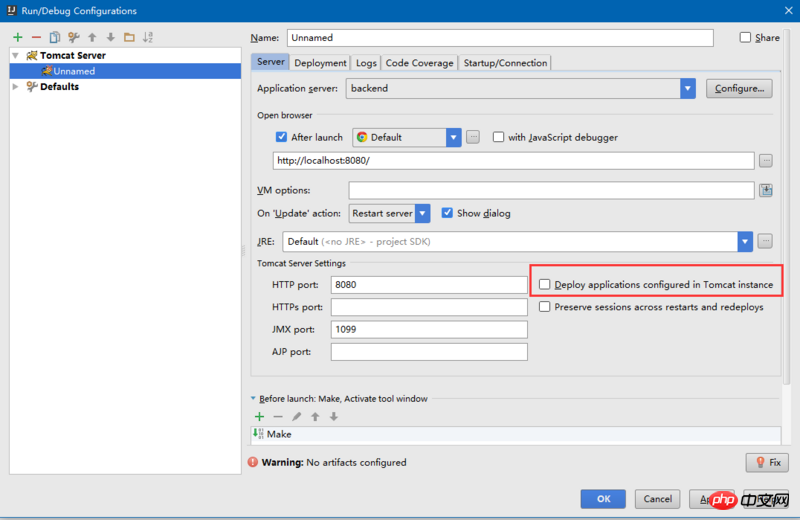Click the JMX port field

429,330
